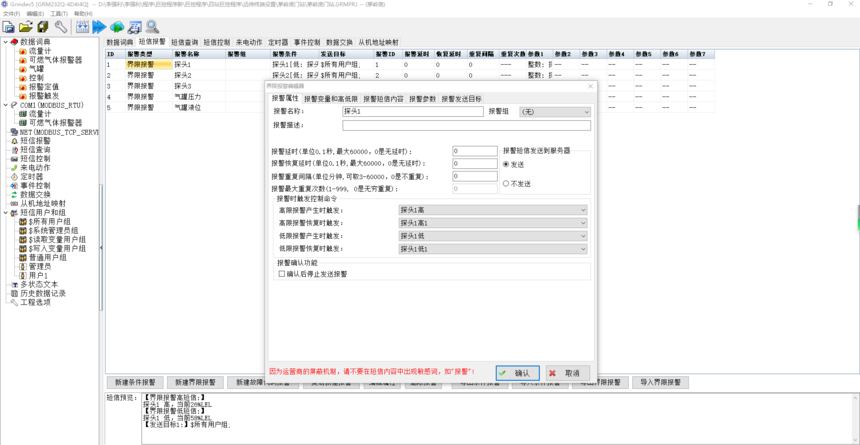Image resolution: width=860 pixels, height=445 pixels.
Task: Open 短信控制 item in tree
Action: coord(35,159)
